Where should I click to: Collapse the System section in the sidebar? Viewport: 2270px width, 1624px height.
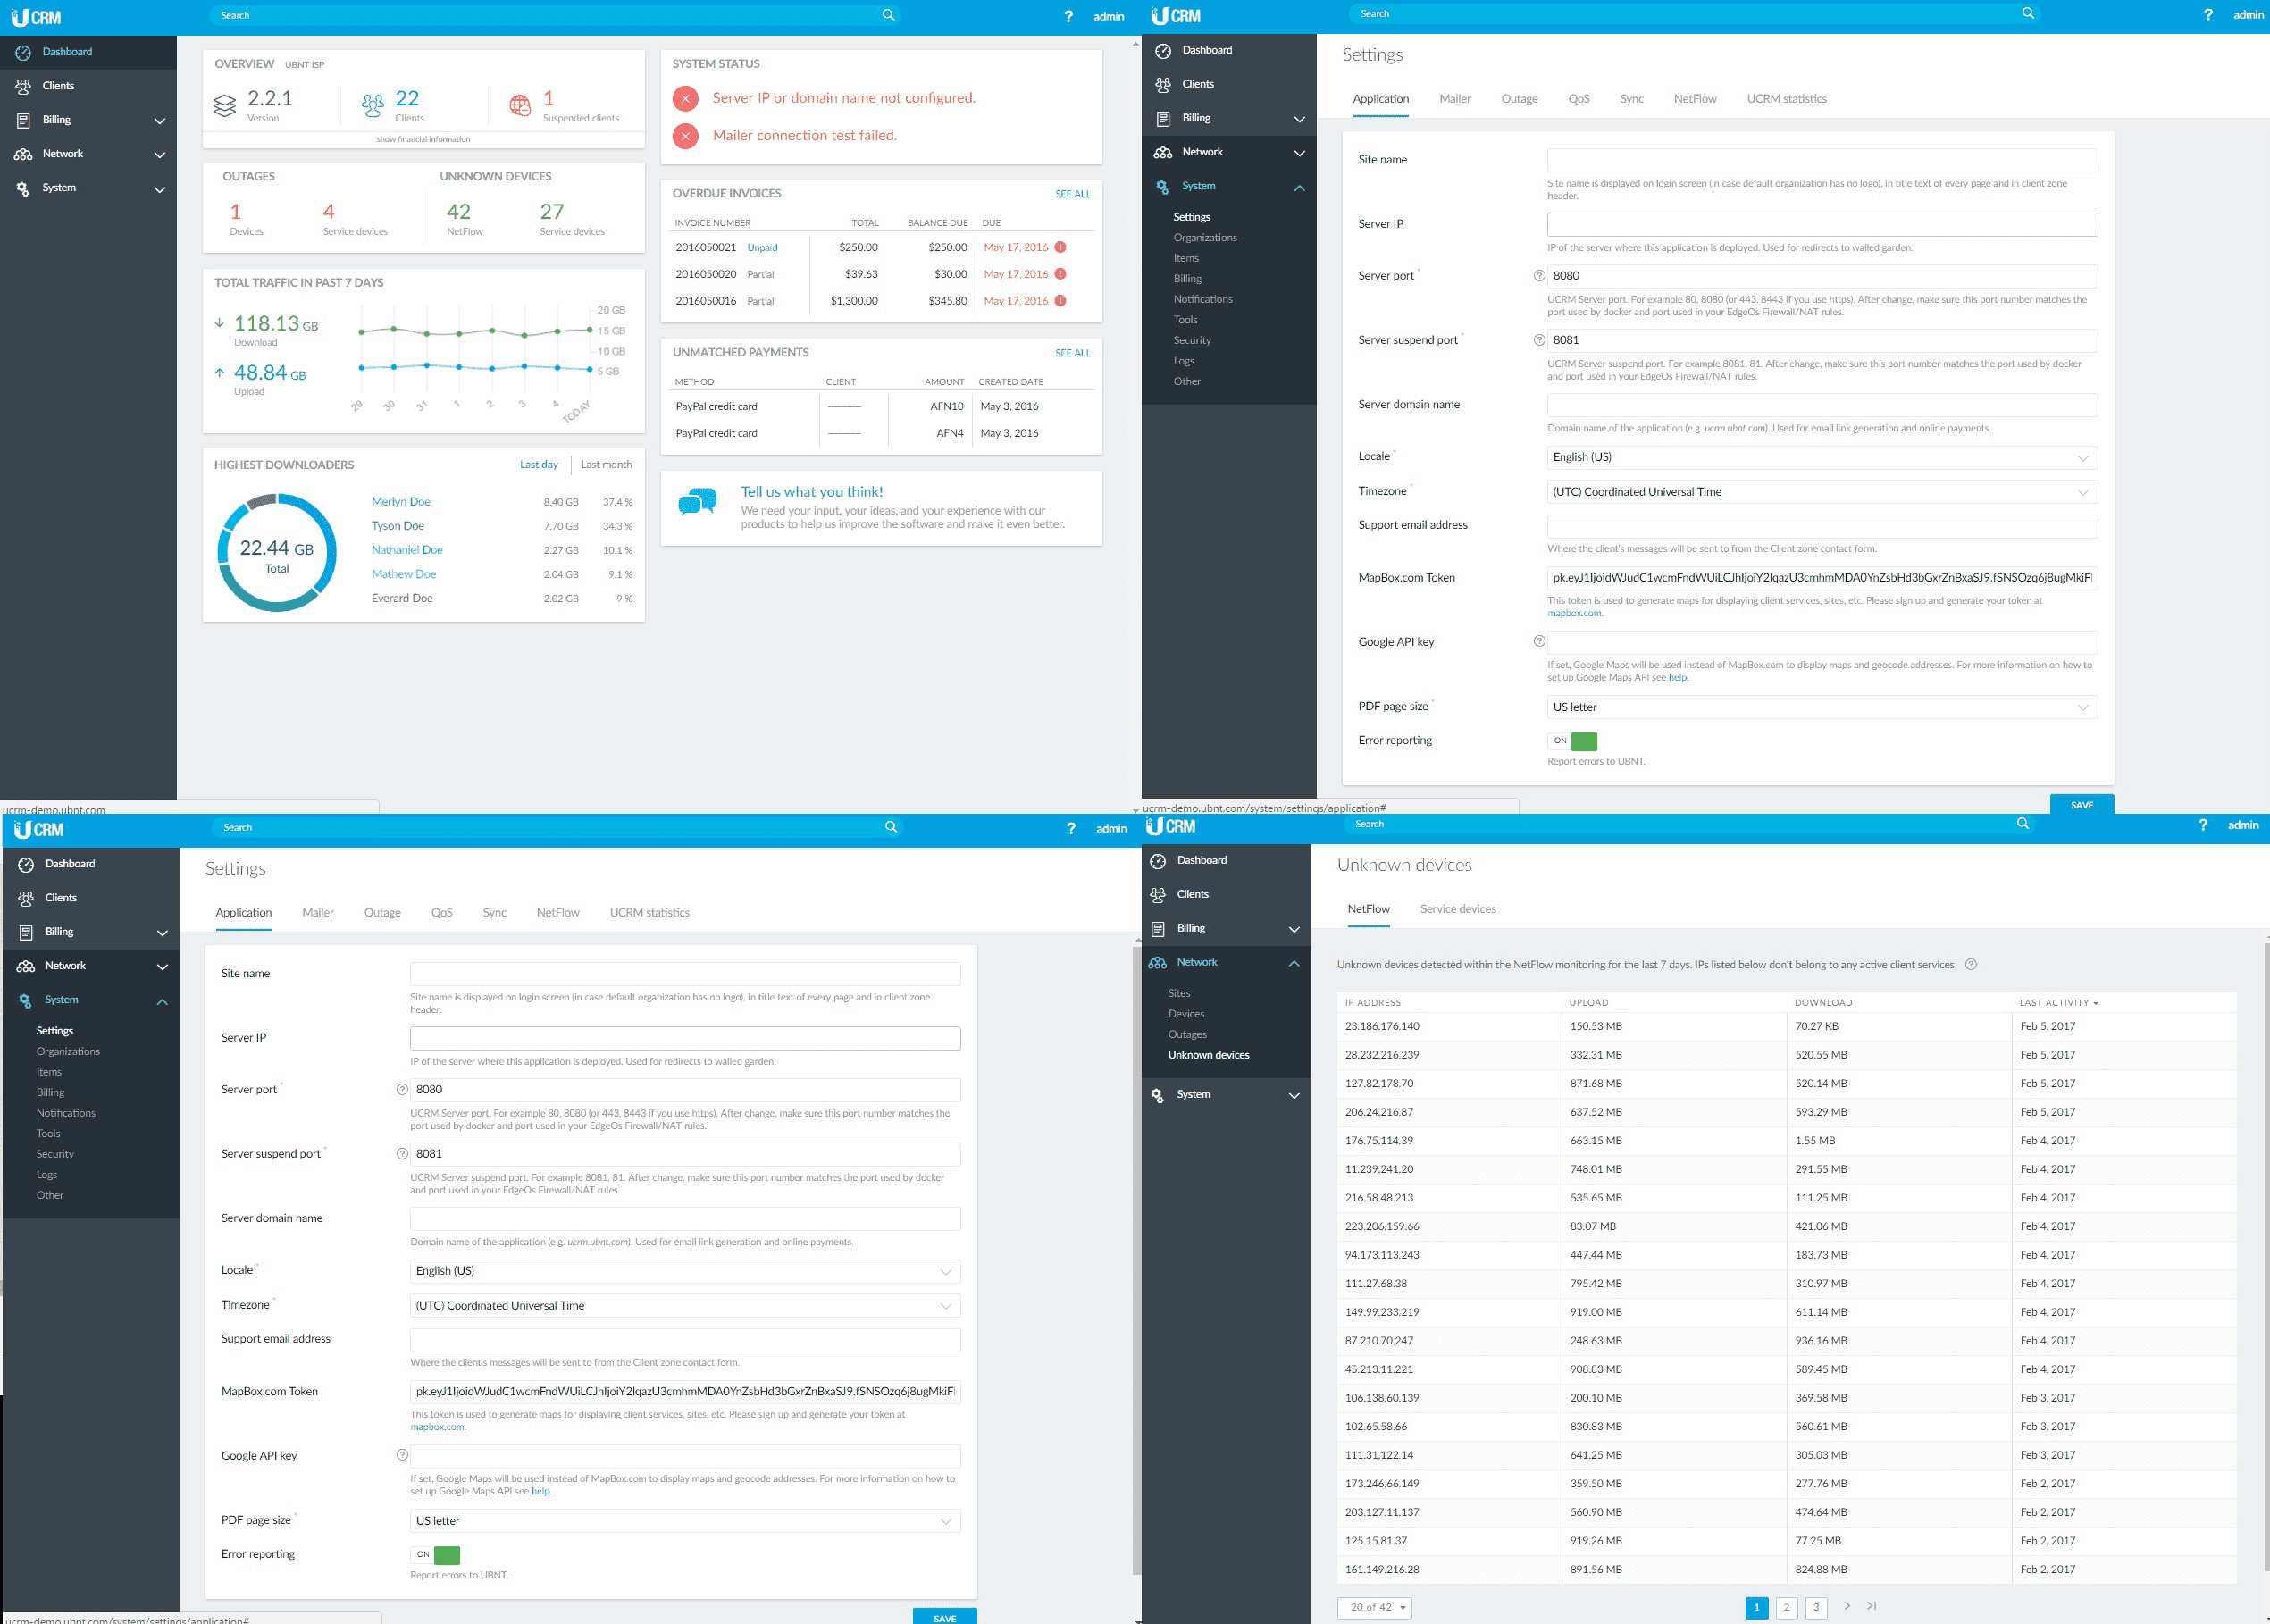pos(1299,187)
